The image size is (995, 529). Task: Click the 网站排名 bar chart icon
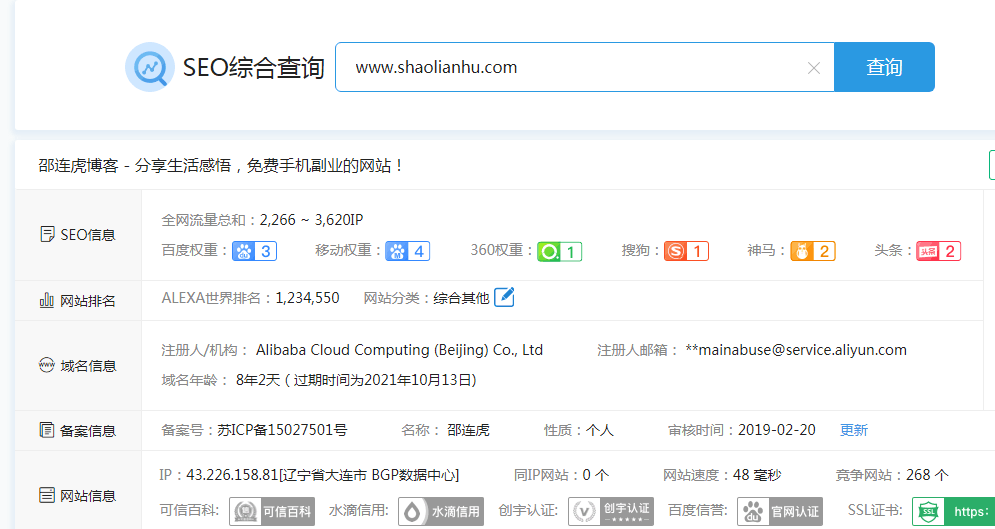click(46, 300)
